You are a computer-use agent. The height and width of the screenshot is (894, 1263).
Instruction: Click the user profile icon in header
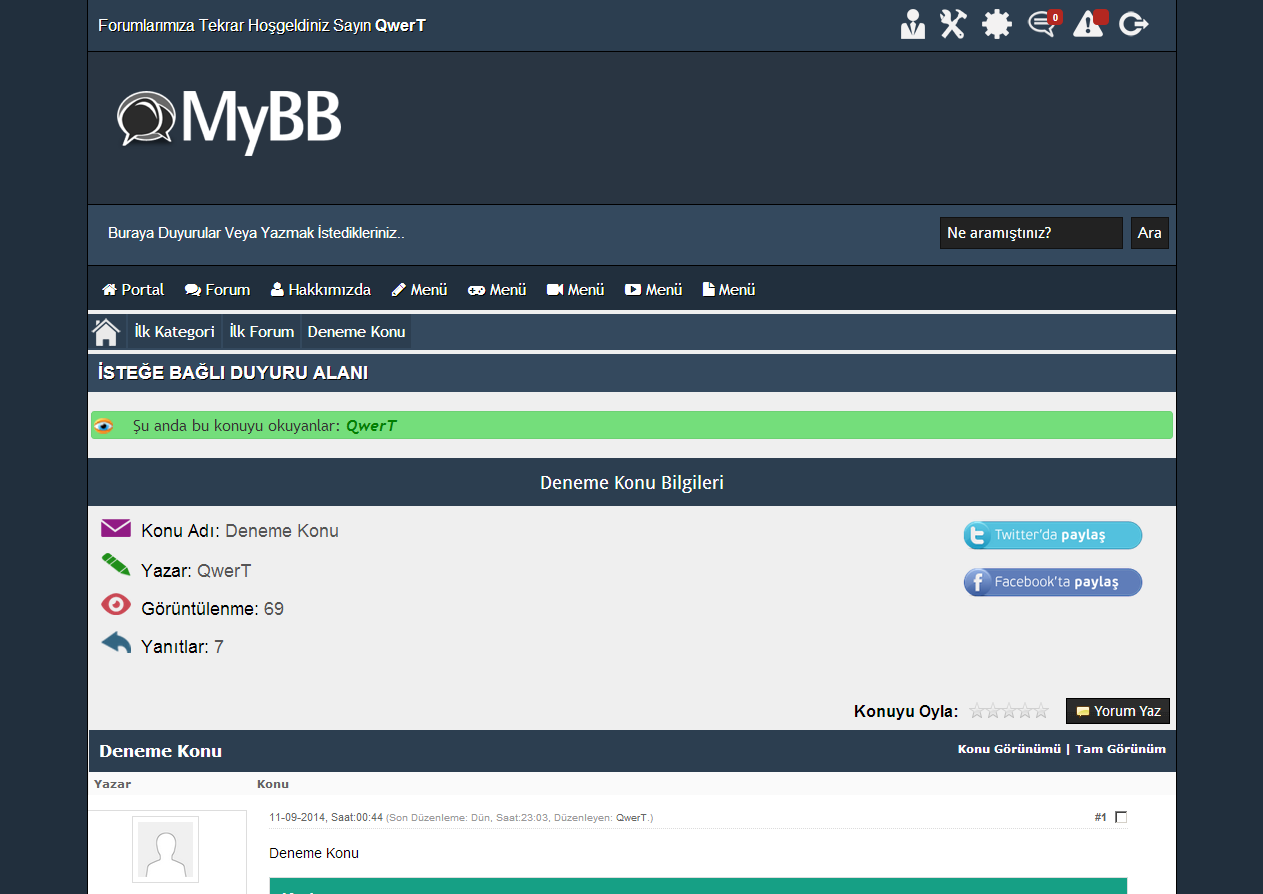pyautogui.click(x=912, y=24)
